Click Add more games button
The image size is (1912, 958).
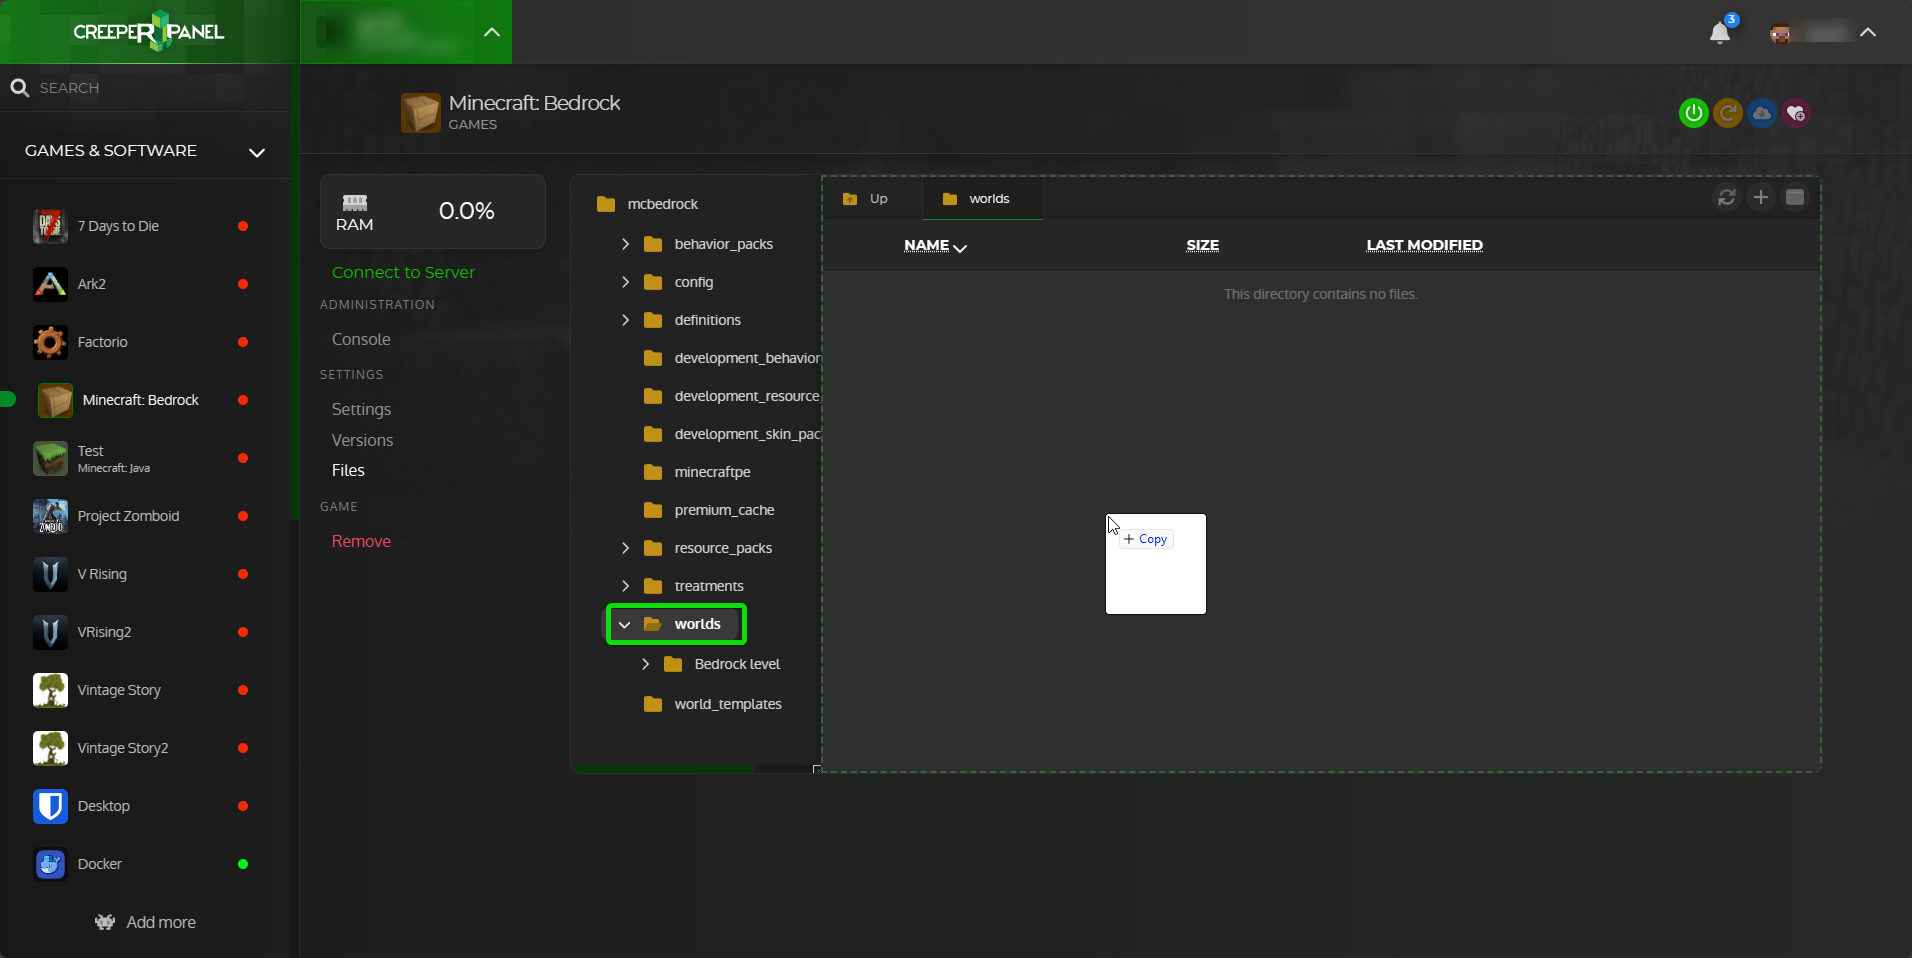[146, 922]
